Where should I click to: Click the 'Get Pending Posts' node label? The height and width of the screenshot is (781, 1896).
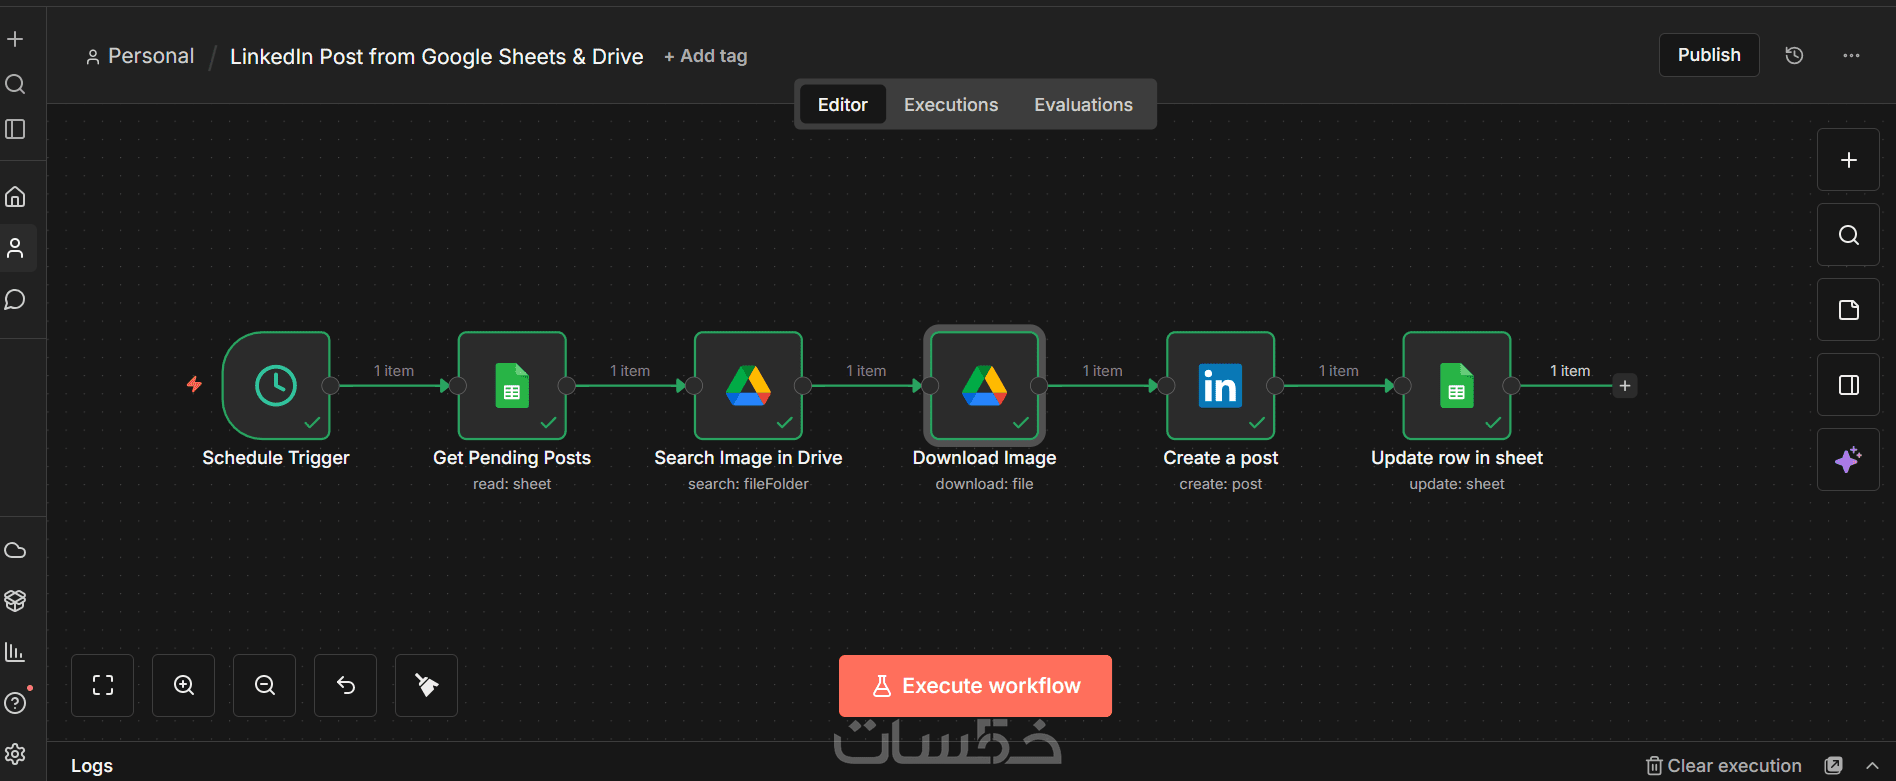512,458
